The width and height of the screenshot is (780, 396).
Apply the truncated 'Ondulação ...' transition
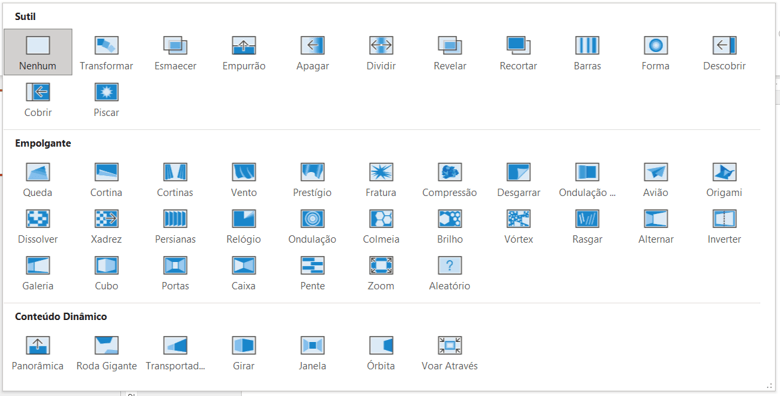click(587, 179)
